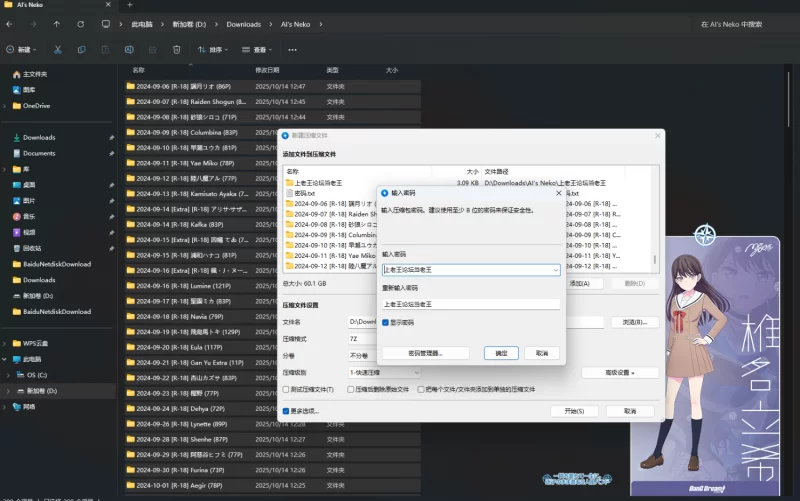Image resolution: width=800 pixels, height=501 pixels.
Task: Click the Delete trash icon in toolbar
Action: coord(177,49)
